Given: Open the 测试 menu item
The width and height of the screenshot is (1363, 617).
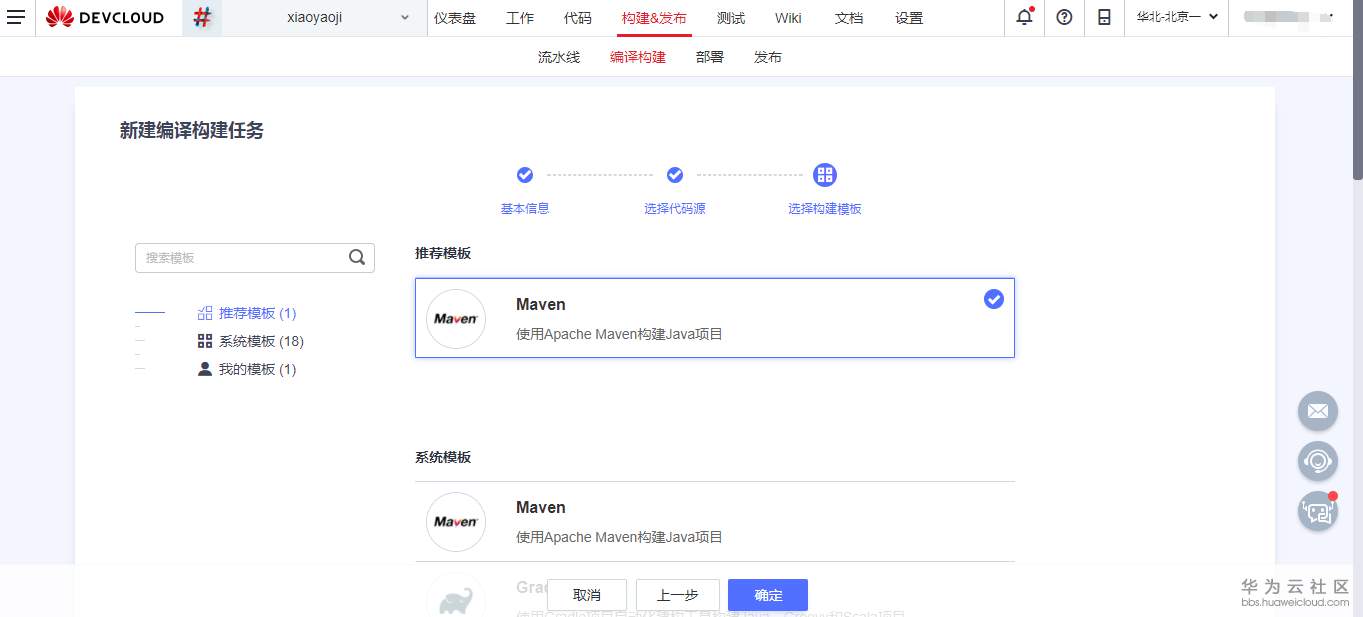Looking at the screenshot, I should [731, 17].
